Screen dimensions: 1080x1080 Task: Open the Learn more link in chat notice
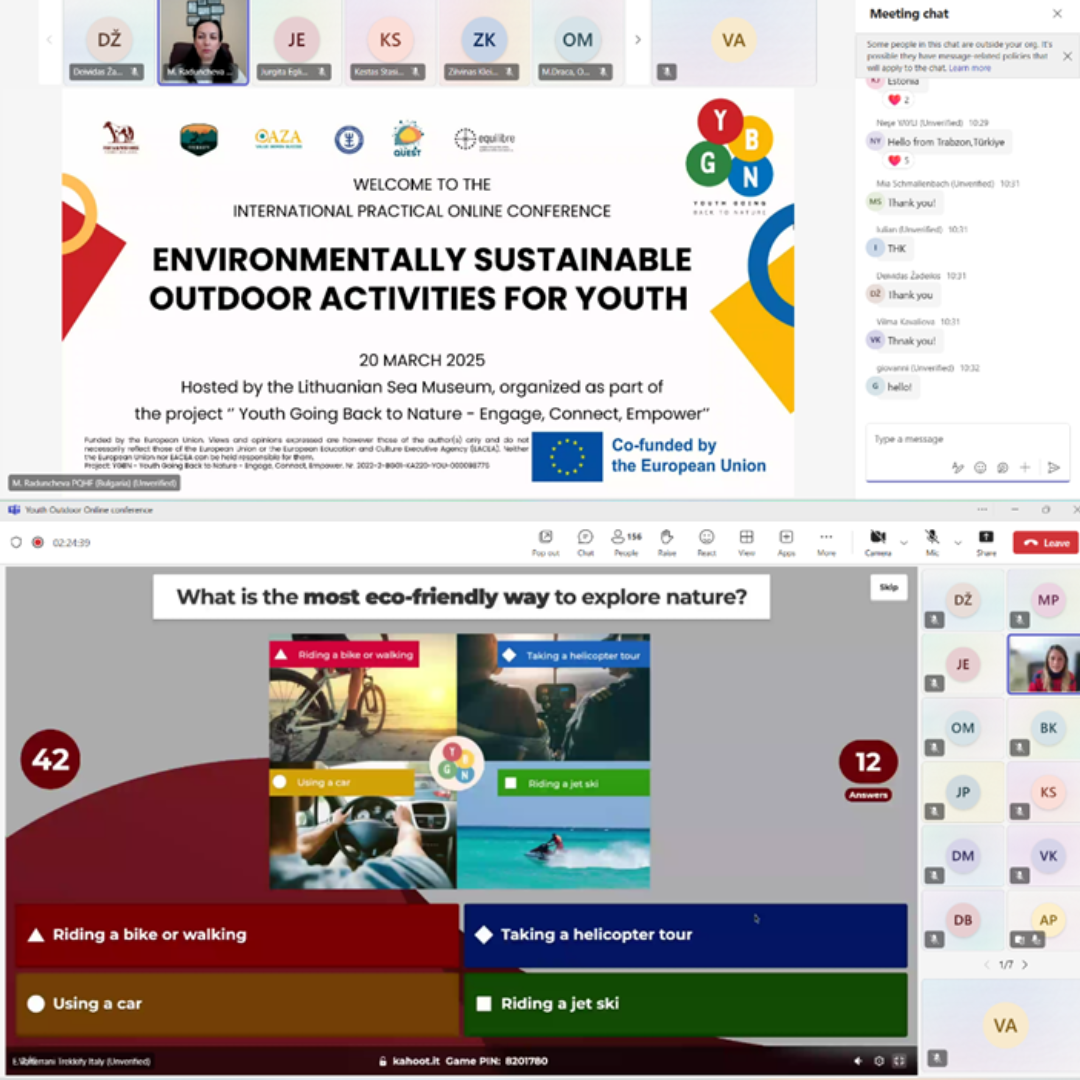coord(970,68)
